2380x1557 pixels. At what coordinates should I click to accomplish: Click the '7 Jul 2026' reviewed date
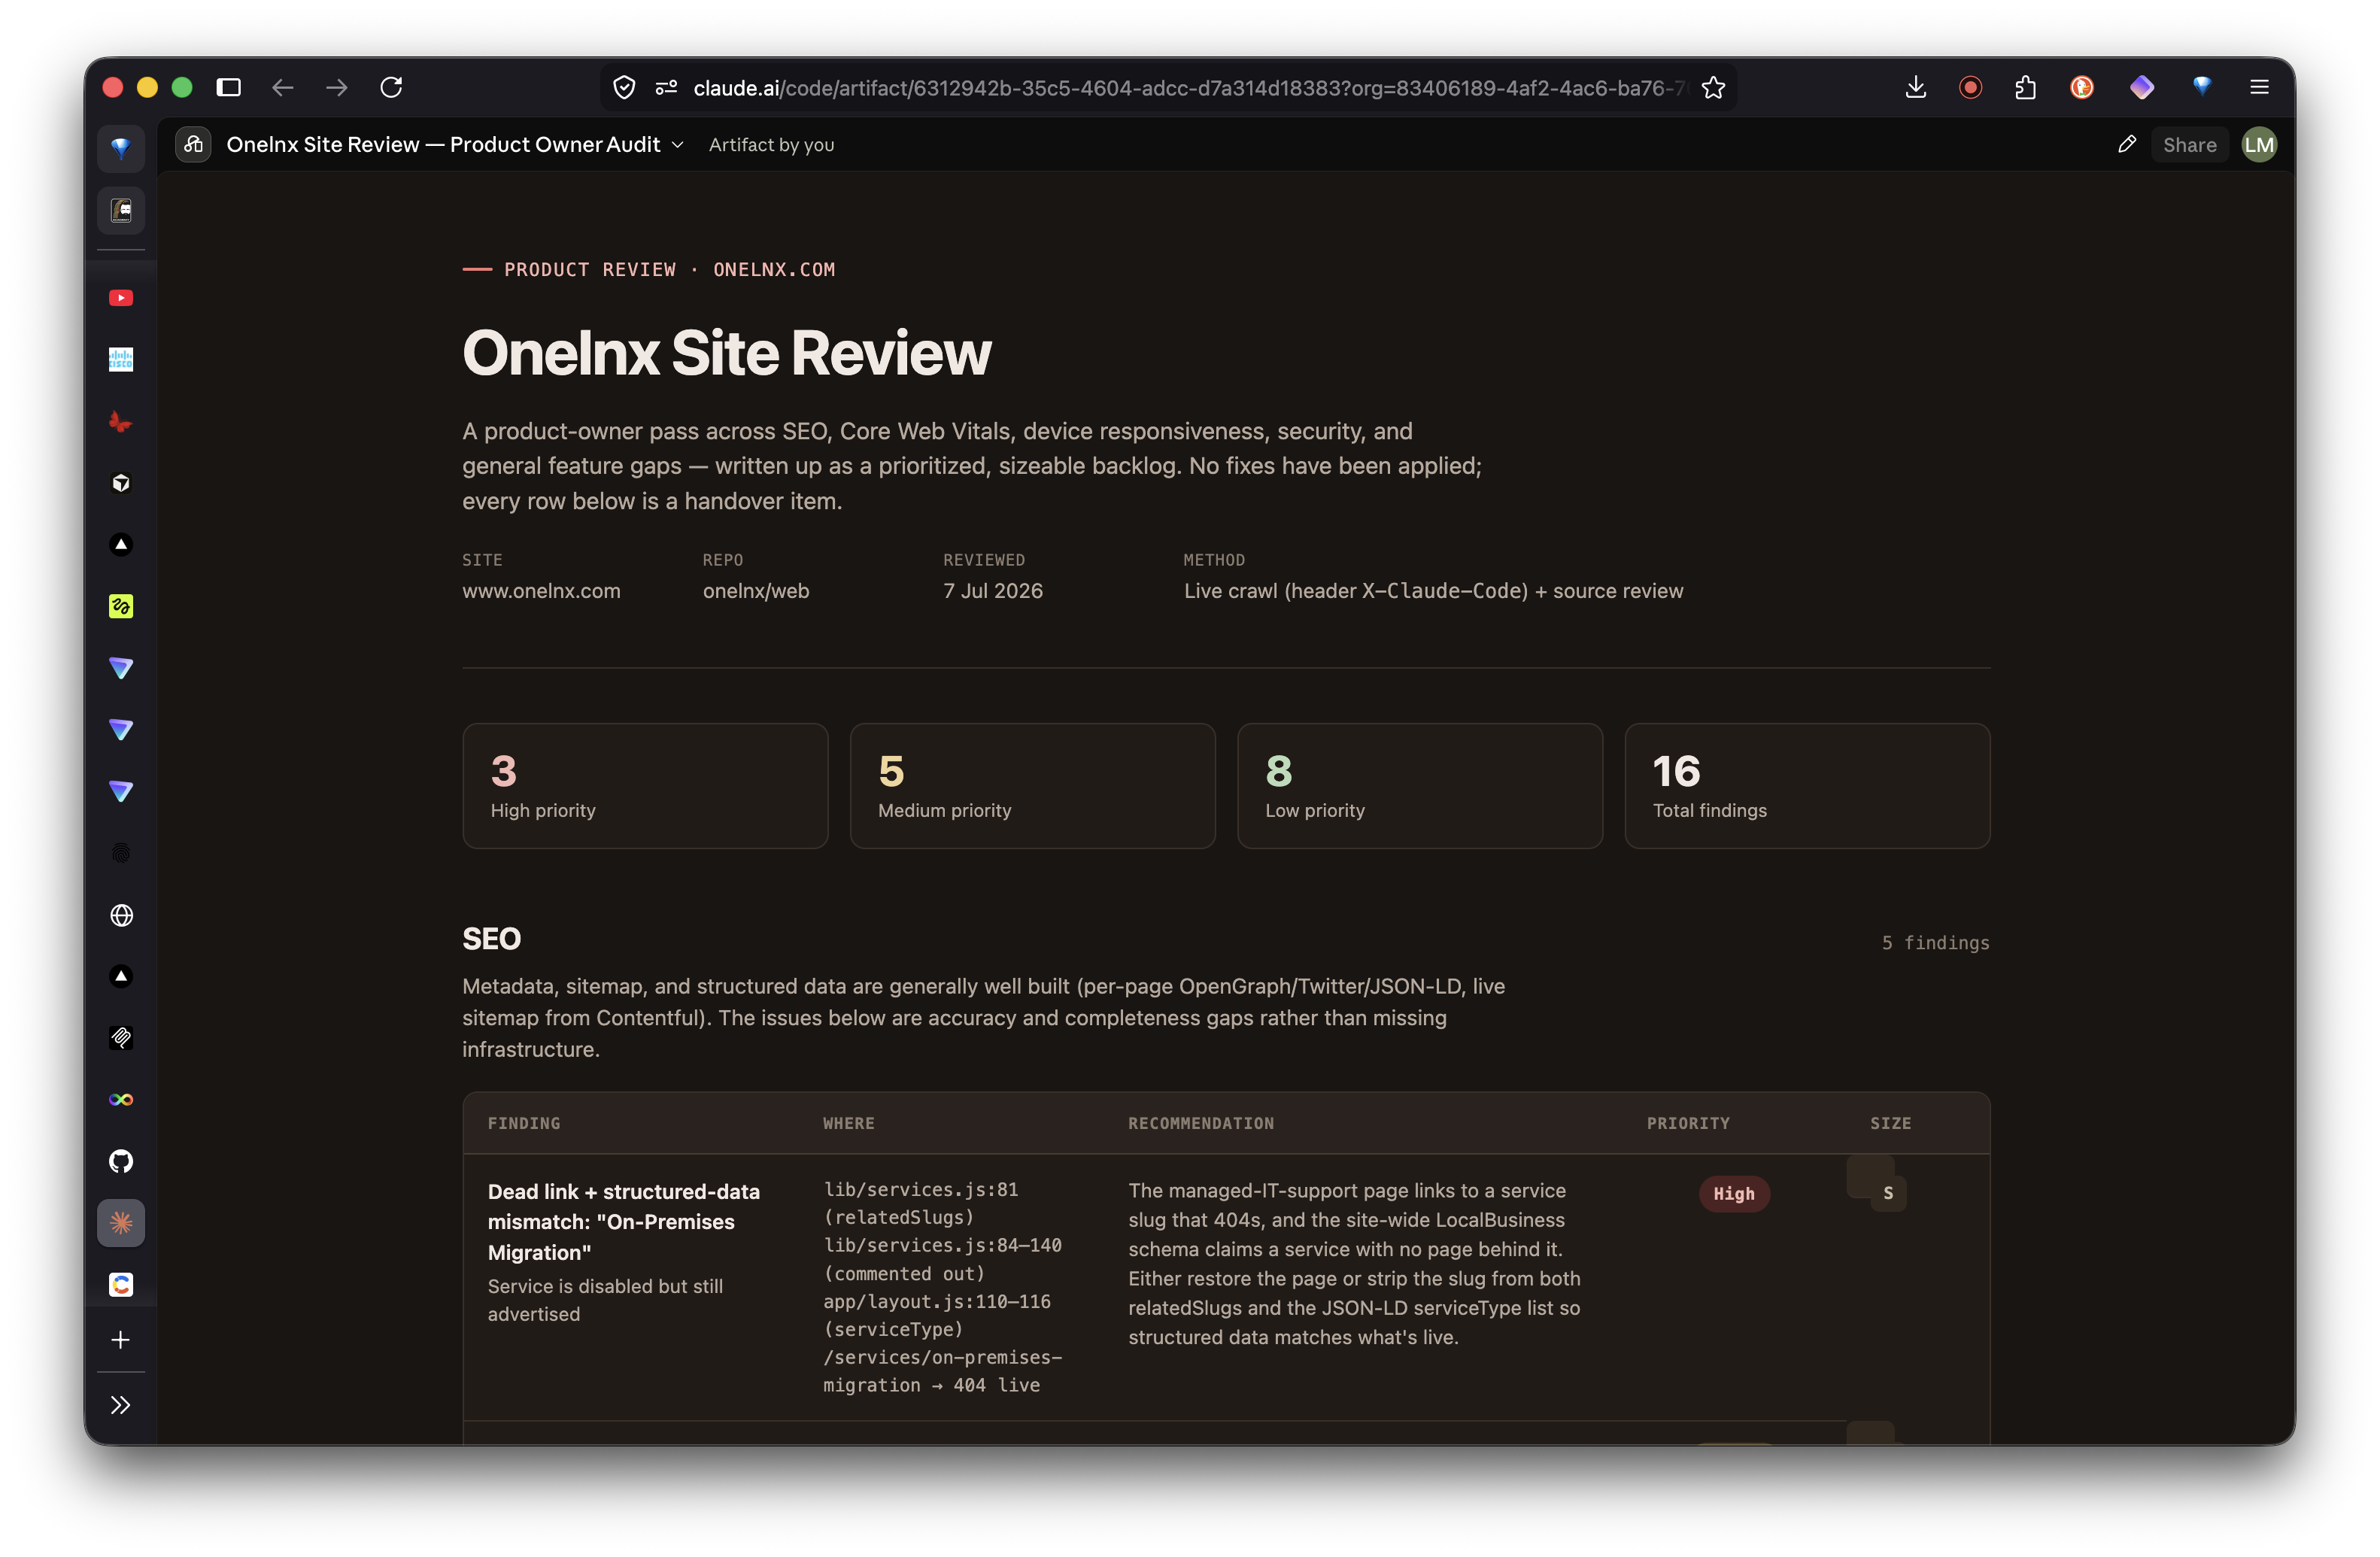pos(992,591)
